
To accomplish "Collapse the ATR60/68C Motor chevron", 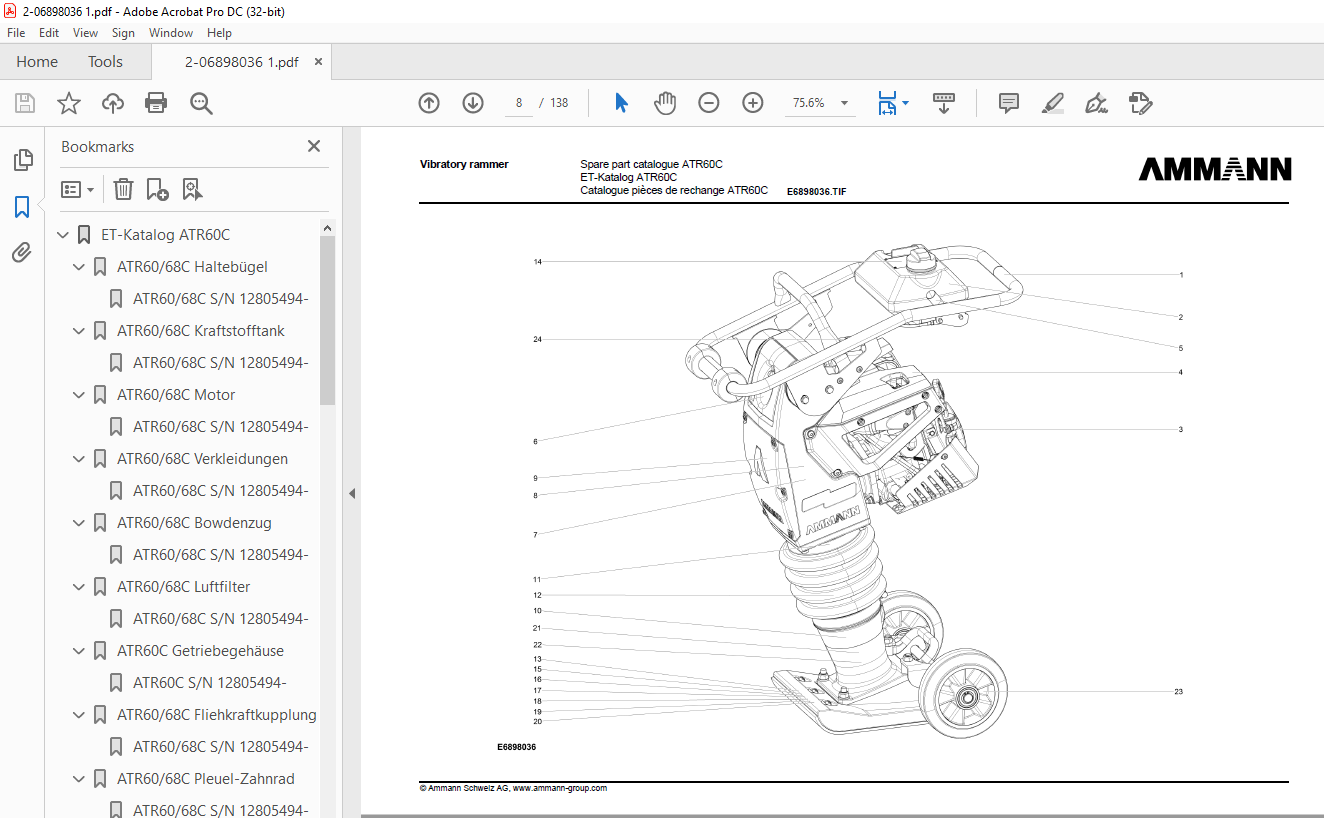I will pos(79,395).
